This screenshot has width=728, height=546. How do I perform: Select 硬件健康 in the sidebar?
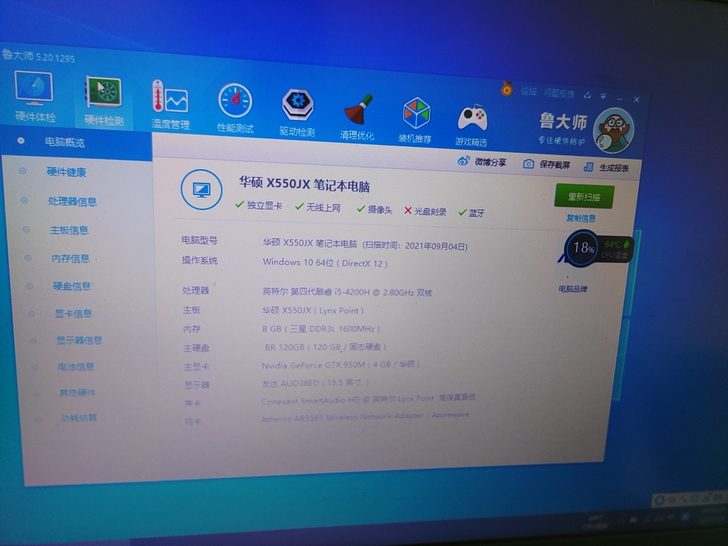[66, 172]
